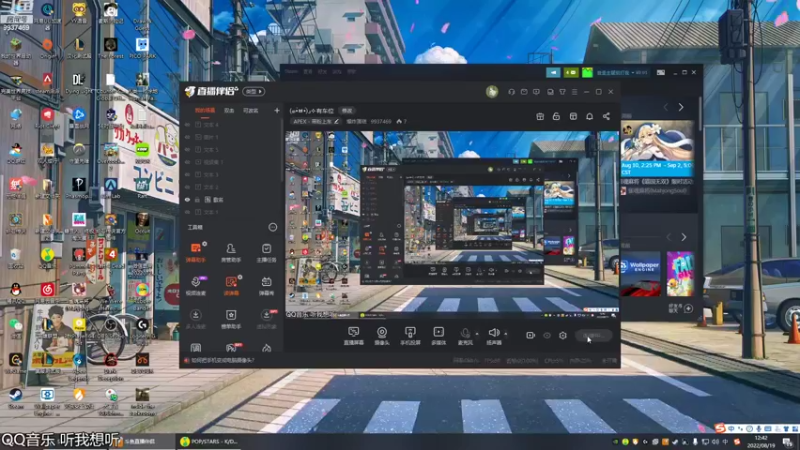Image resolution: width=800 pixels, height=450 pixels.
Task: Open the first Steam menu bar item
Action: [291, 72]
